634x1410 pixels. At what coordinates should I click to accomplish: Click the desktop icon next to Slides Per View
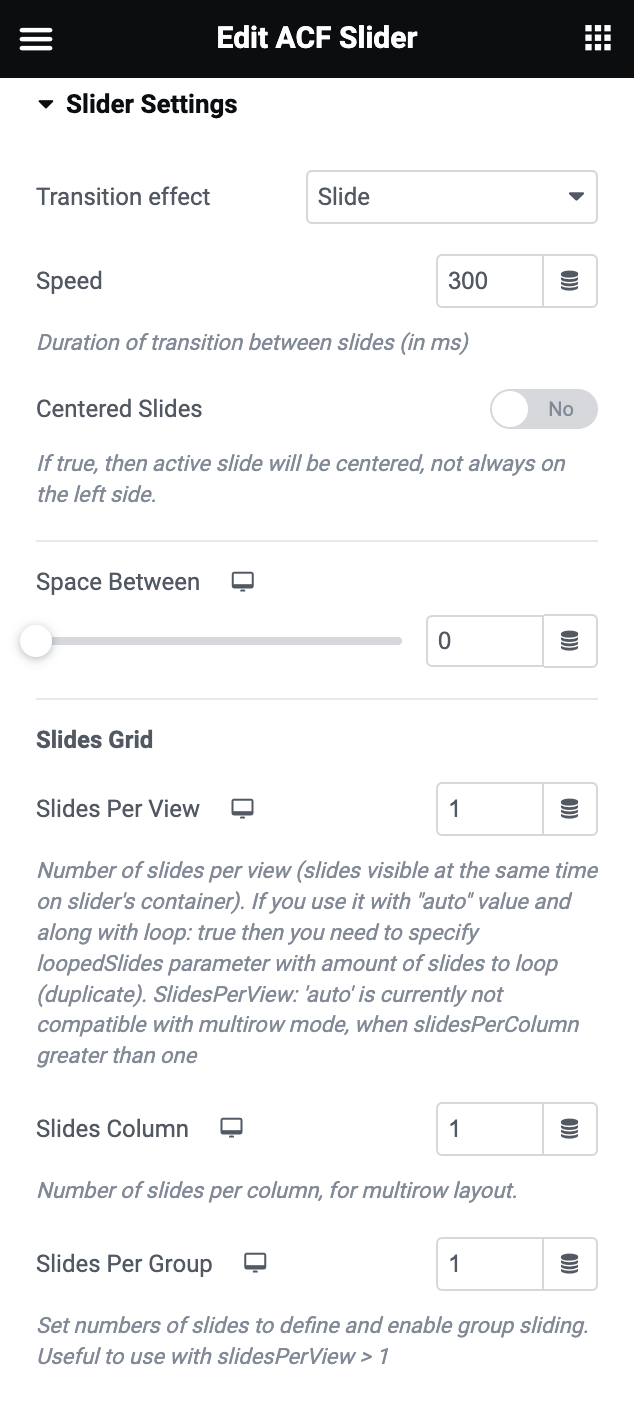[242, 808]
